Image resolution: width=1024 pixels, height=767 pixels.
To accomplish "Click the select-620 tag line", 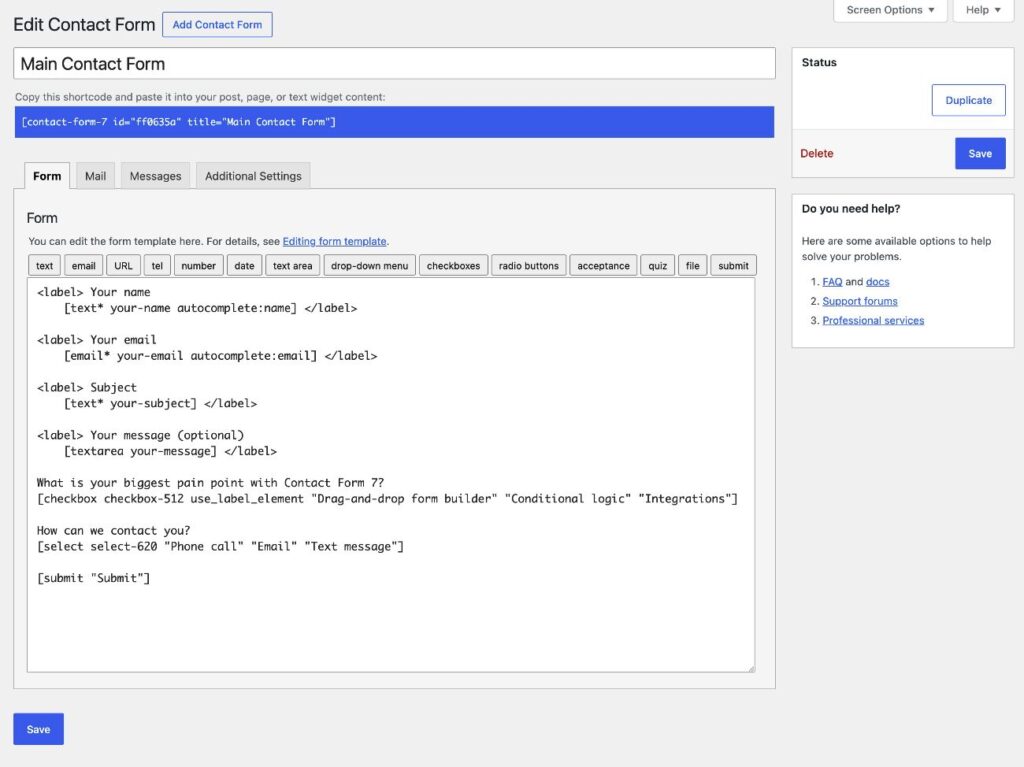I will (220, 547).
